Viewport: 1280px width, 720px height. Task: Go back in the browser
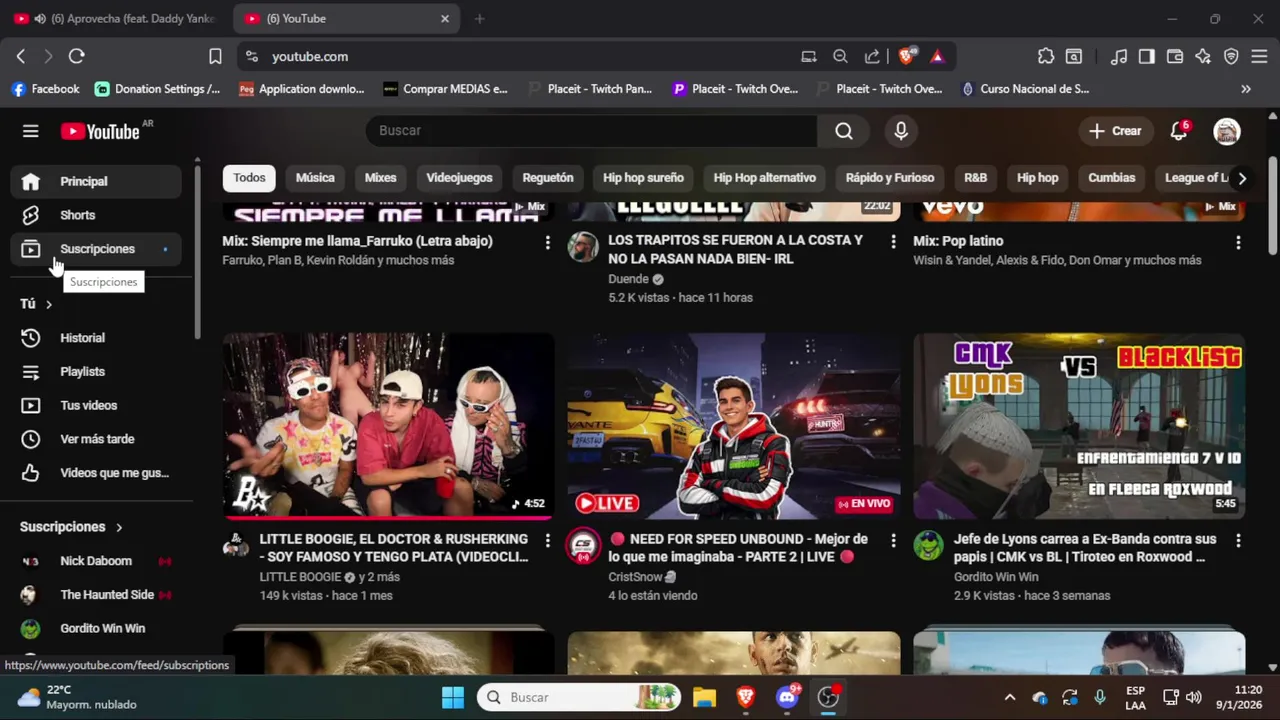21,57
